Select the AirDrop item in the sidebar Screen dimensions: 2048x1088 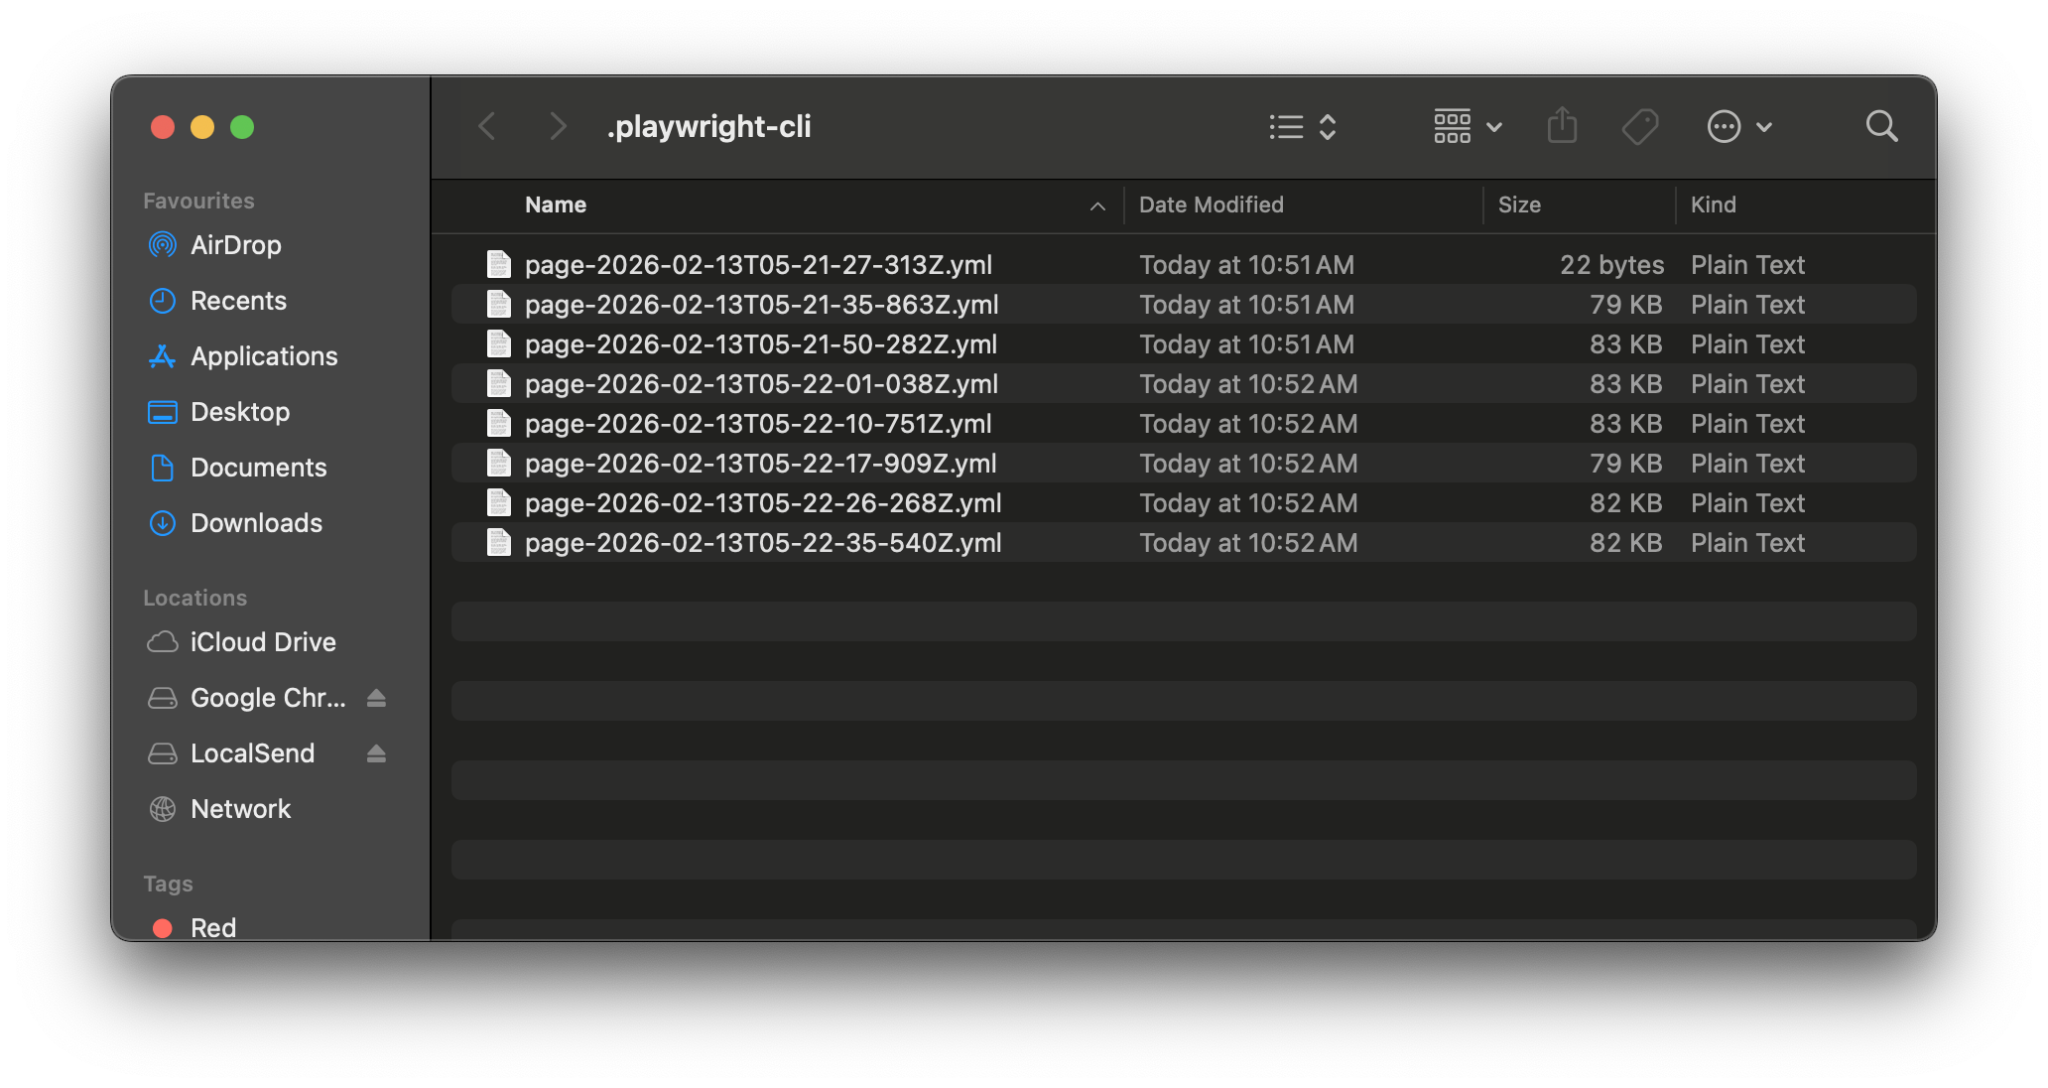click(x=235, y=244)
